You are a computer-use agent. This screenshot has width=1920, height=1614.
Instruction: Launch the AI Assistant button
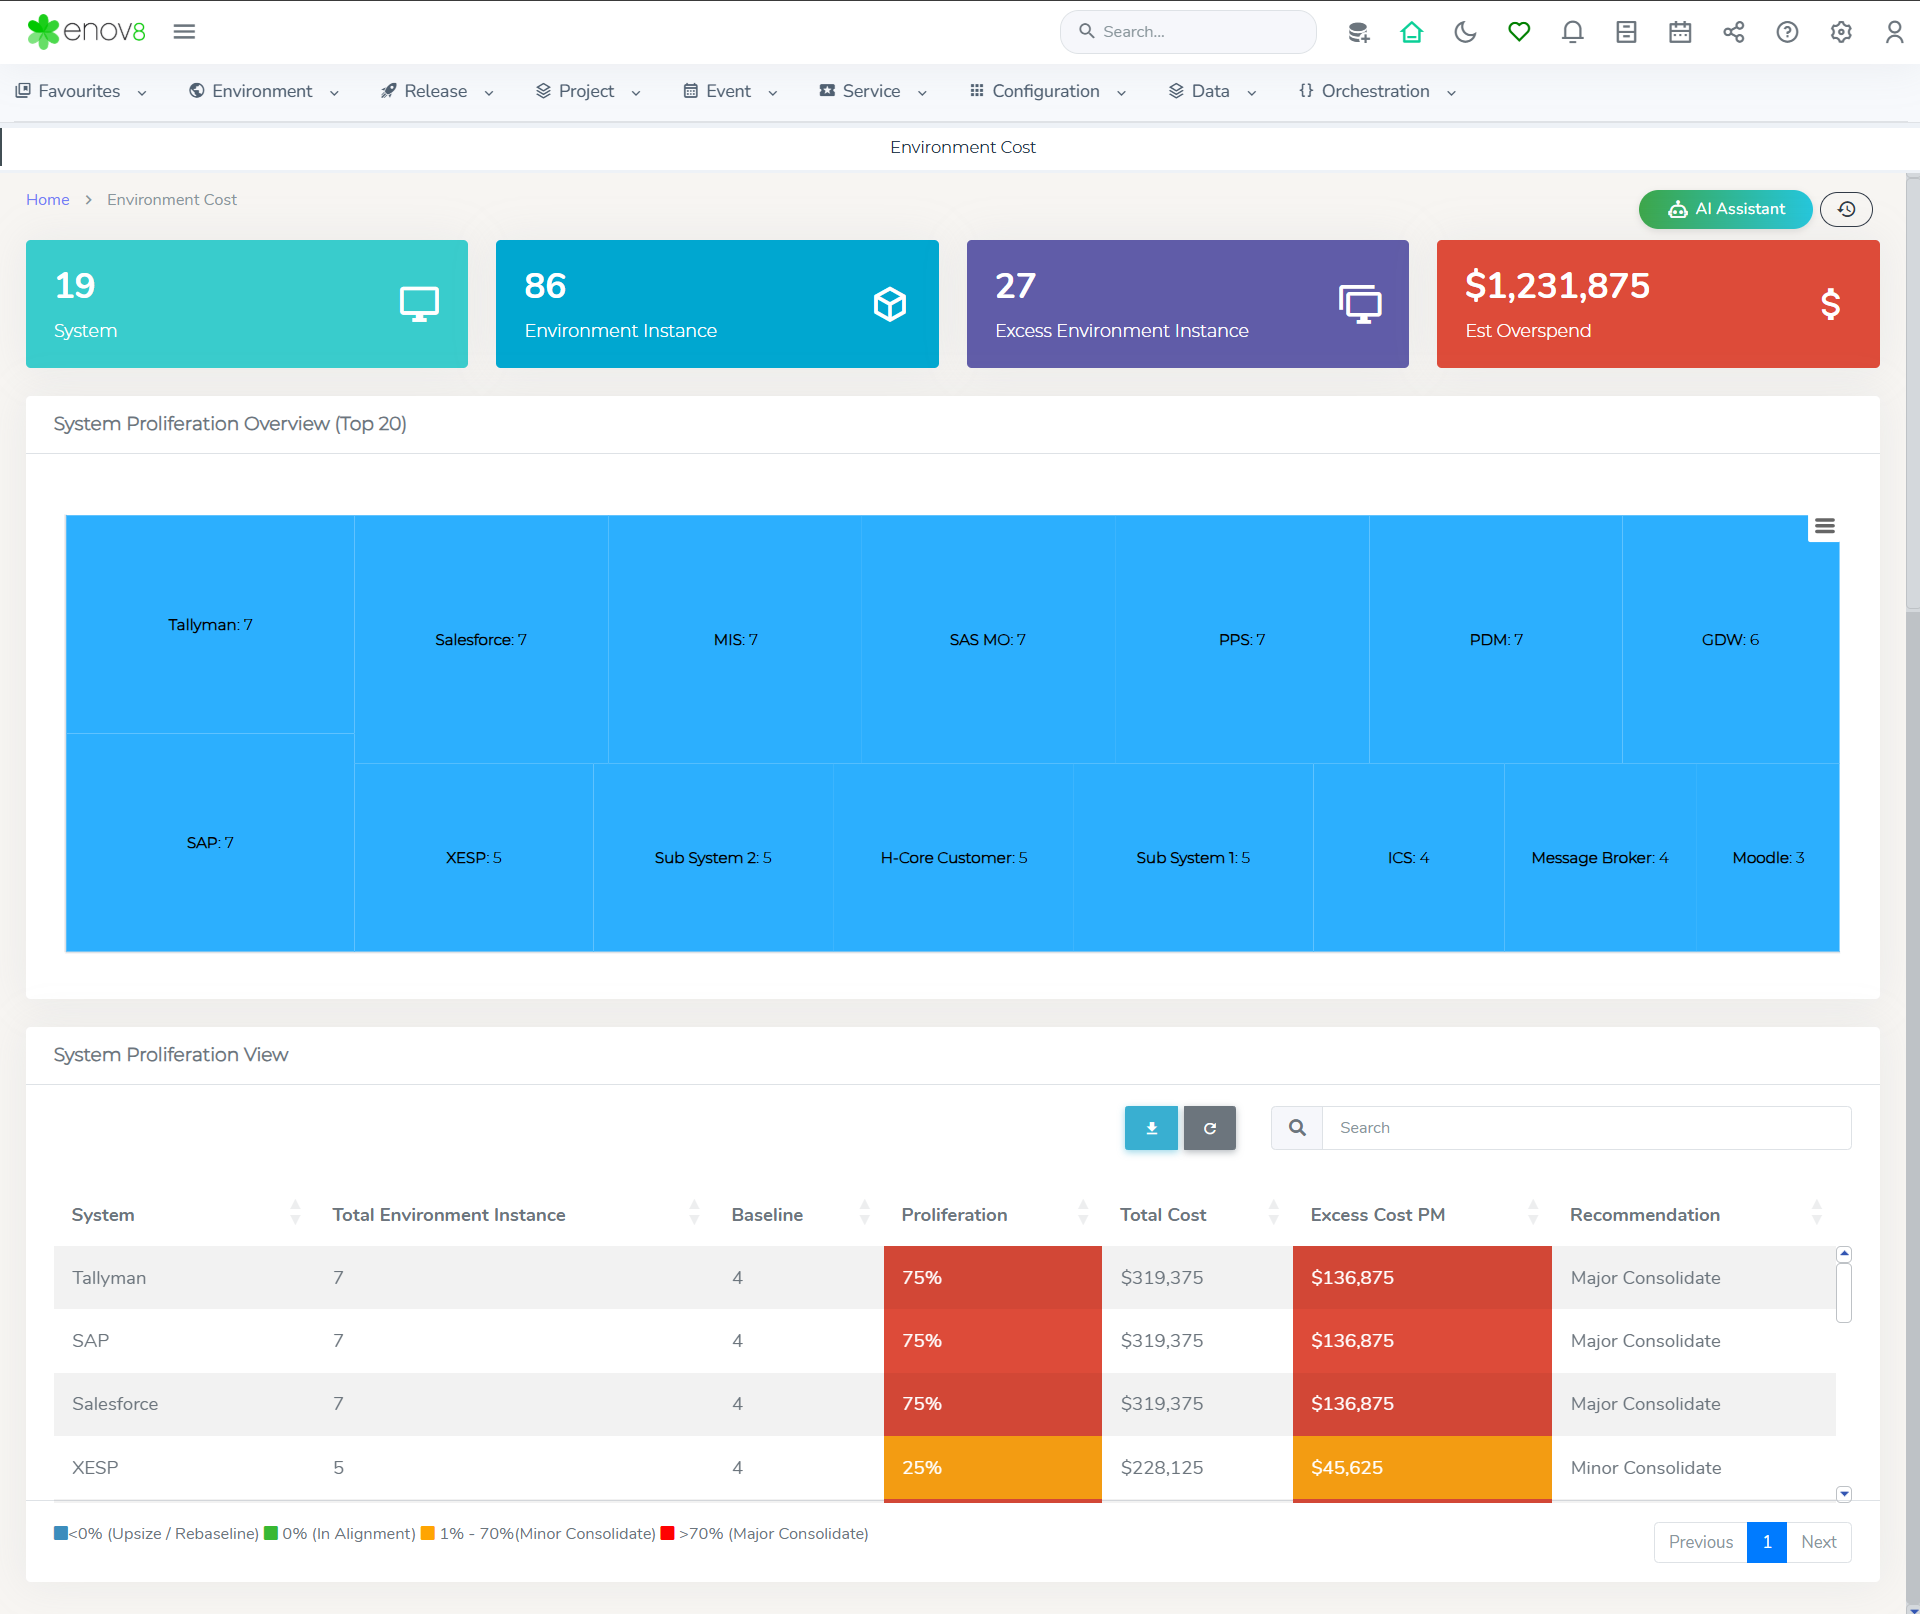[1725, 209]
